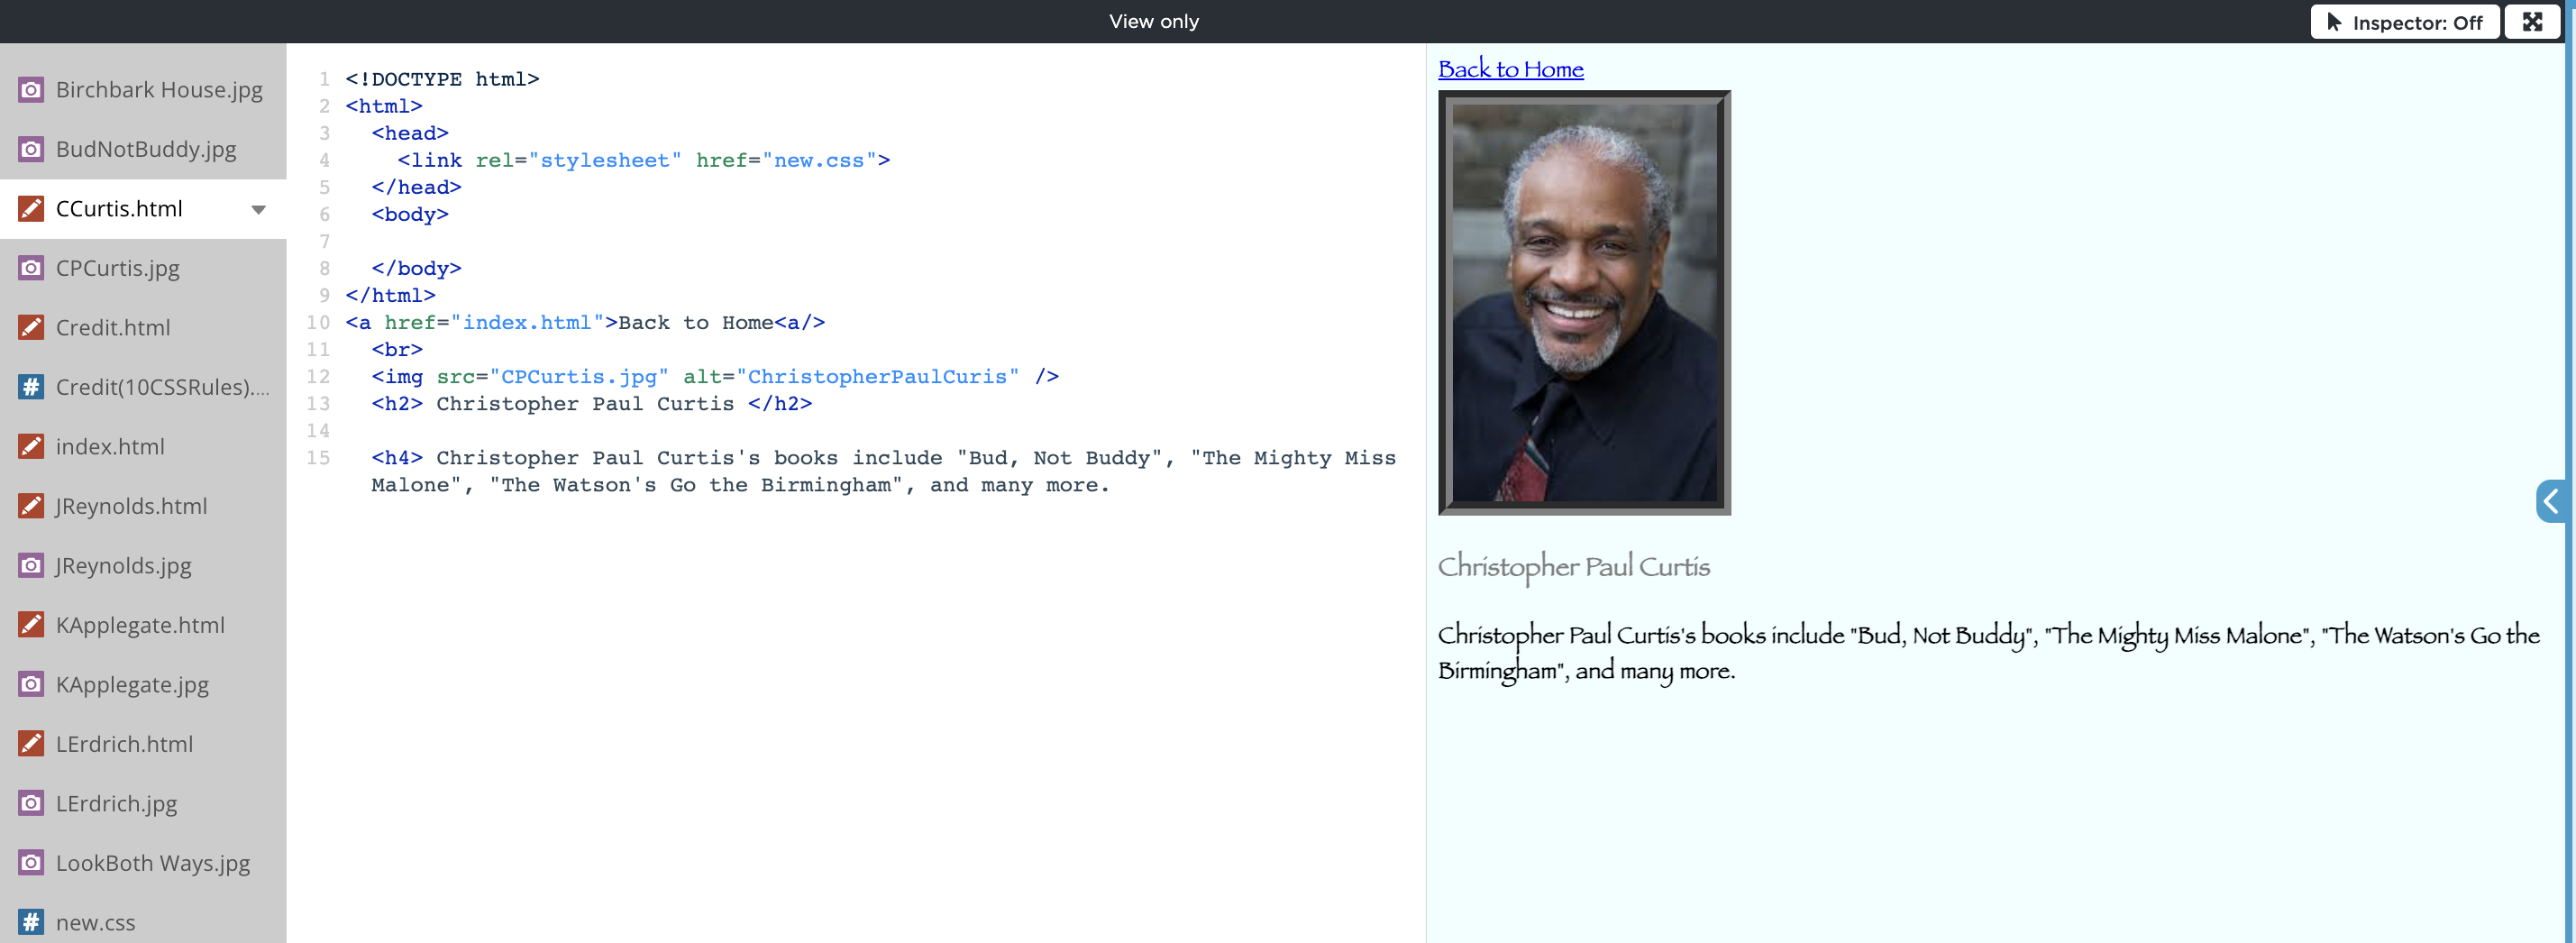Click the Birchbark House.jpg image icon
The height and width of the screenshot is (943, 2576).
pos(31,90)
